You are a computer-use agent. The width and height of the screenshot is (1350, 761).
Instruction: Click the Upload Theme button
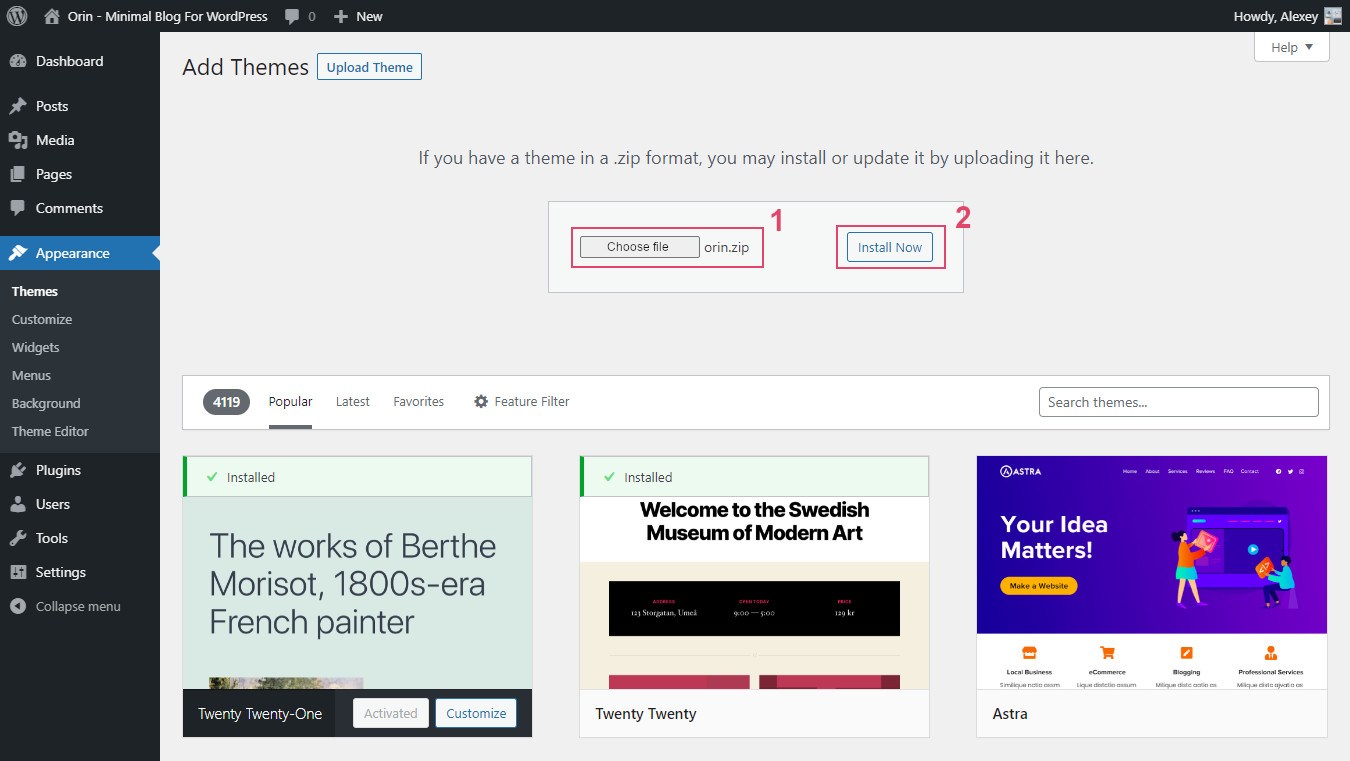click(369, 66)
